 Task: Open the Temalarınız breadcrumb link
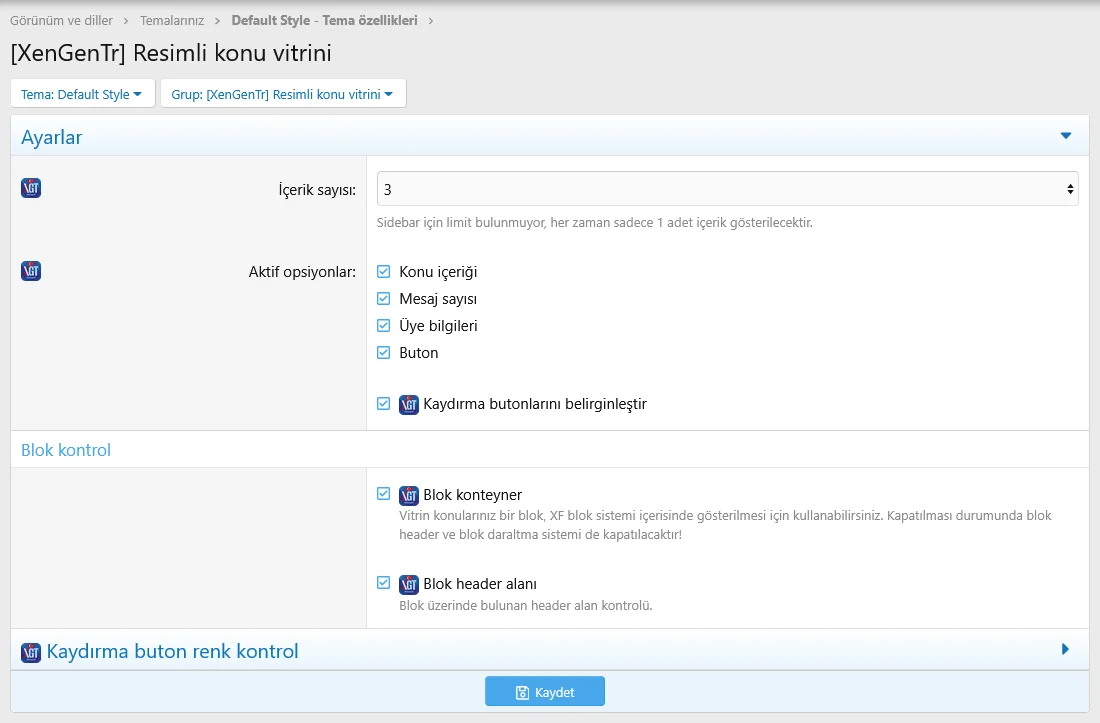(x=172, y=20)
